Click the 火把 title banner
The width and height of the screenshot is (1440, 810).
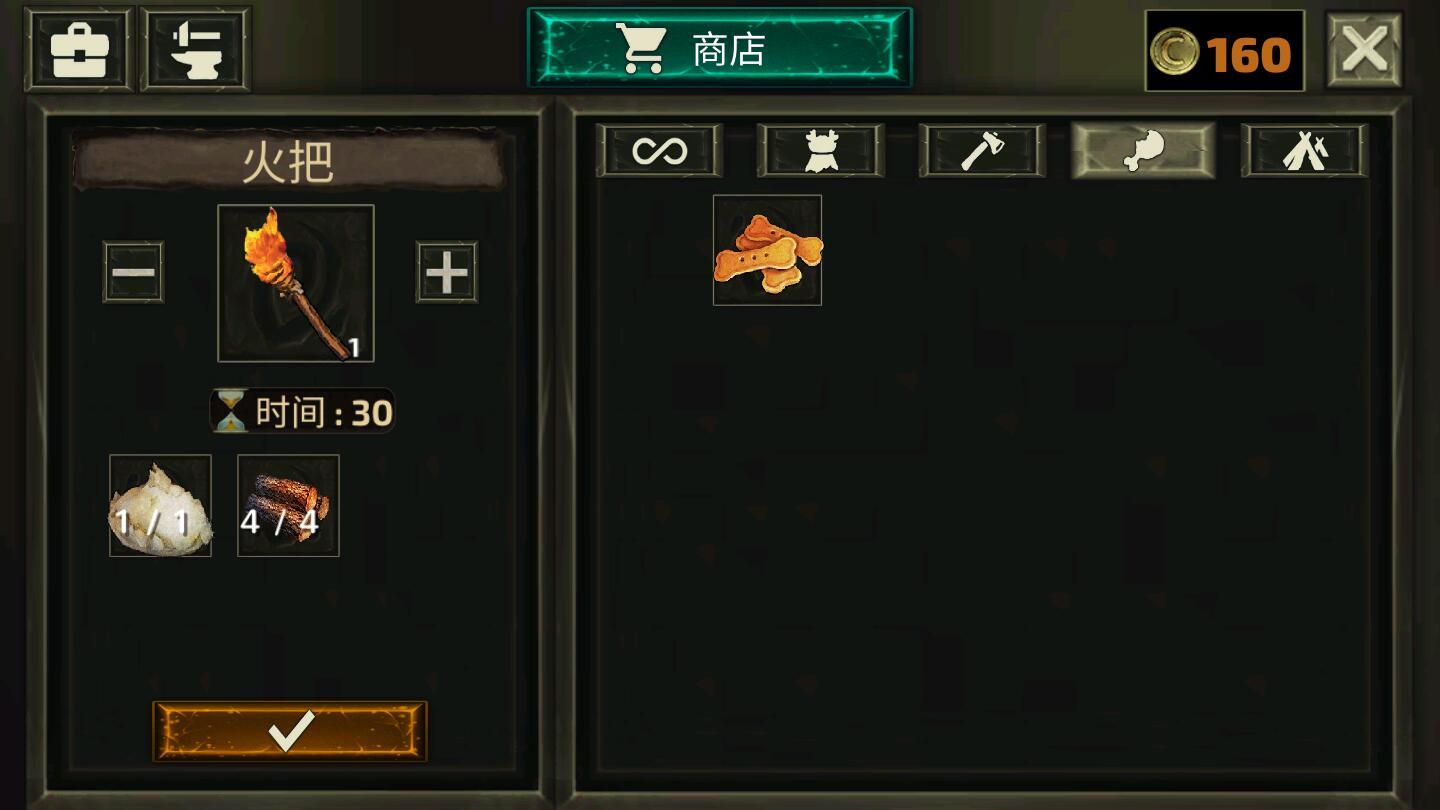coord(289,160)
